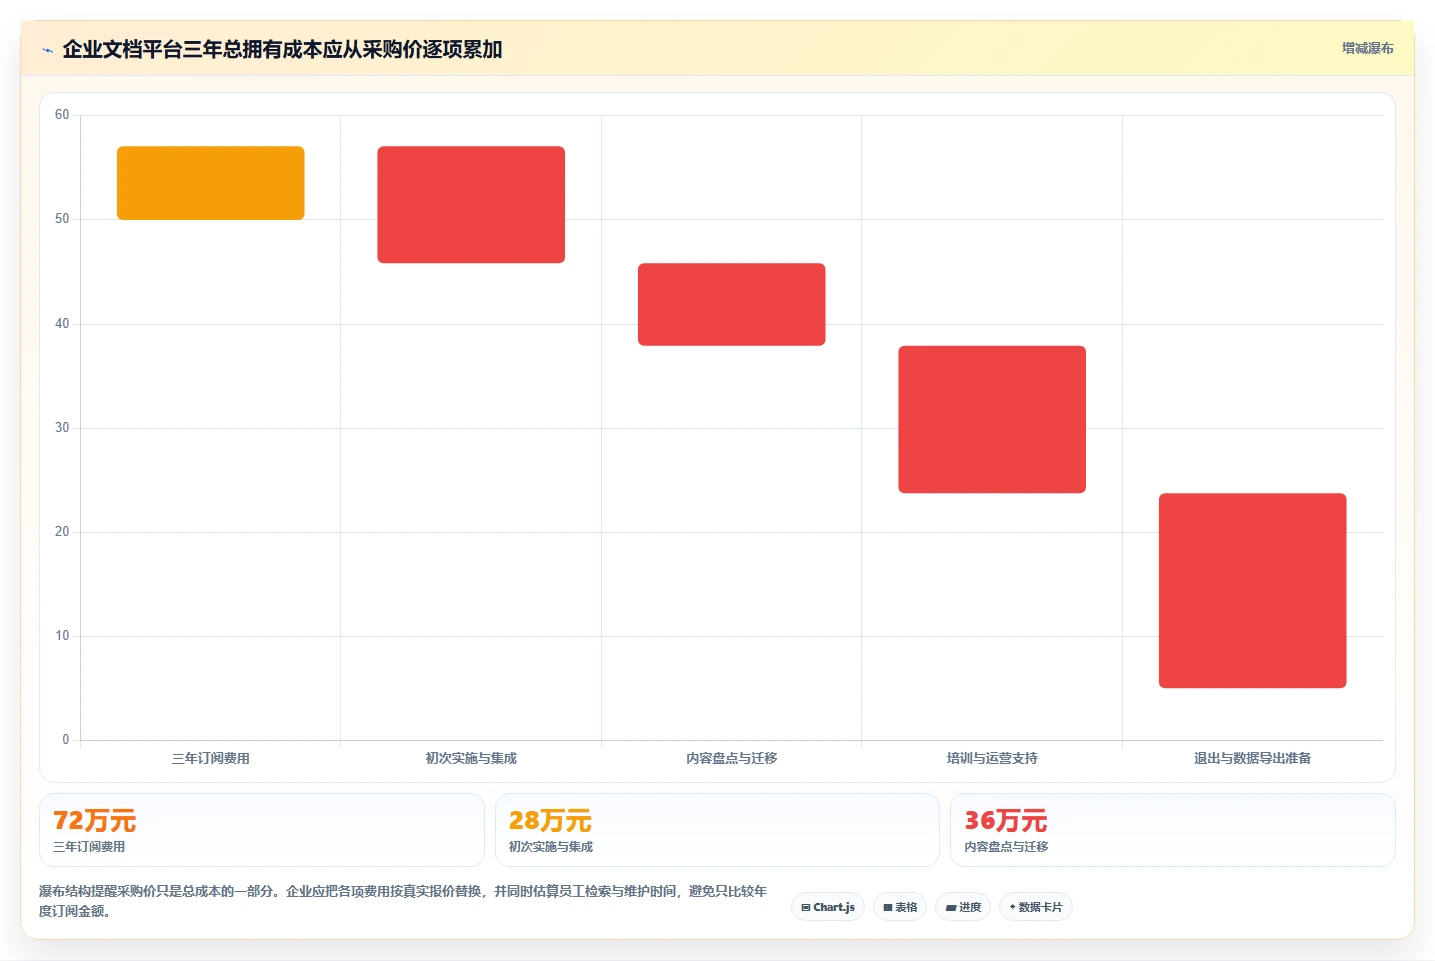Click the 培训与运营支持 axis label
The height and width of the screenshot is (961, 1435).
click(992, 759)
